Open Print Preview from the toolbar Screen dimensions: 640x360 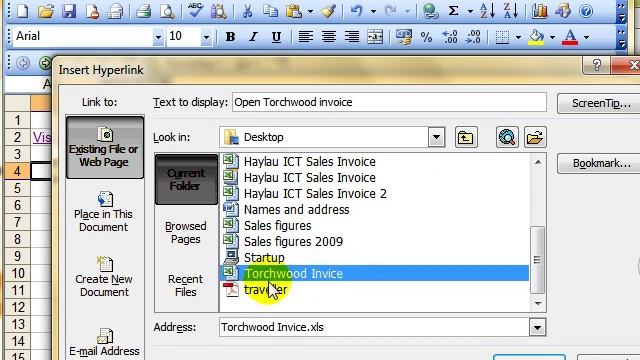[167, 11]
